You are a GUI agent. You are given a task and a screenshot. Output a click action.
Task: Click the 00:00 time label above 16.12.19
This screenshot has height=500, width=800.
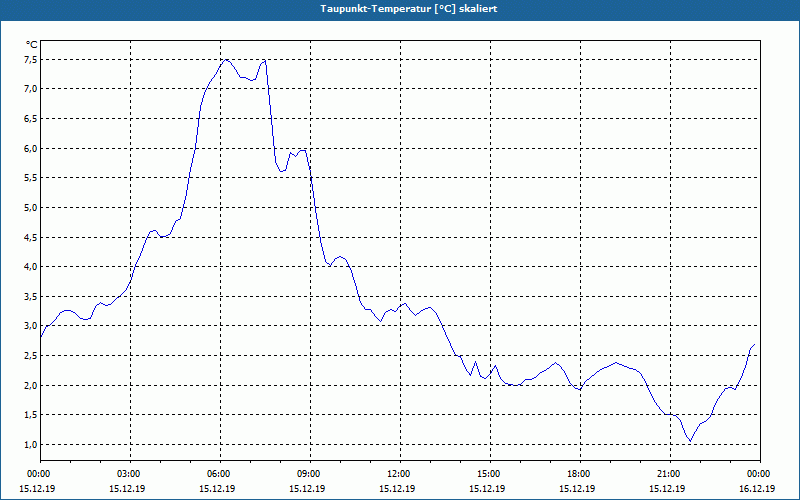pyautogui.click(x=759, y=474)
